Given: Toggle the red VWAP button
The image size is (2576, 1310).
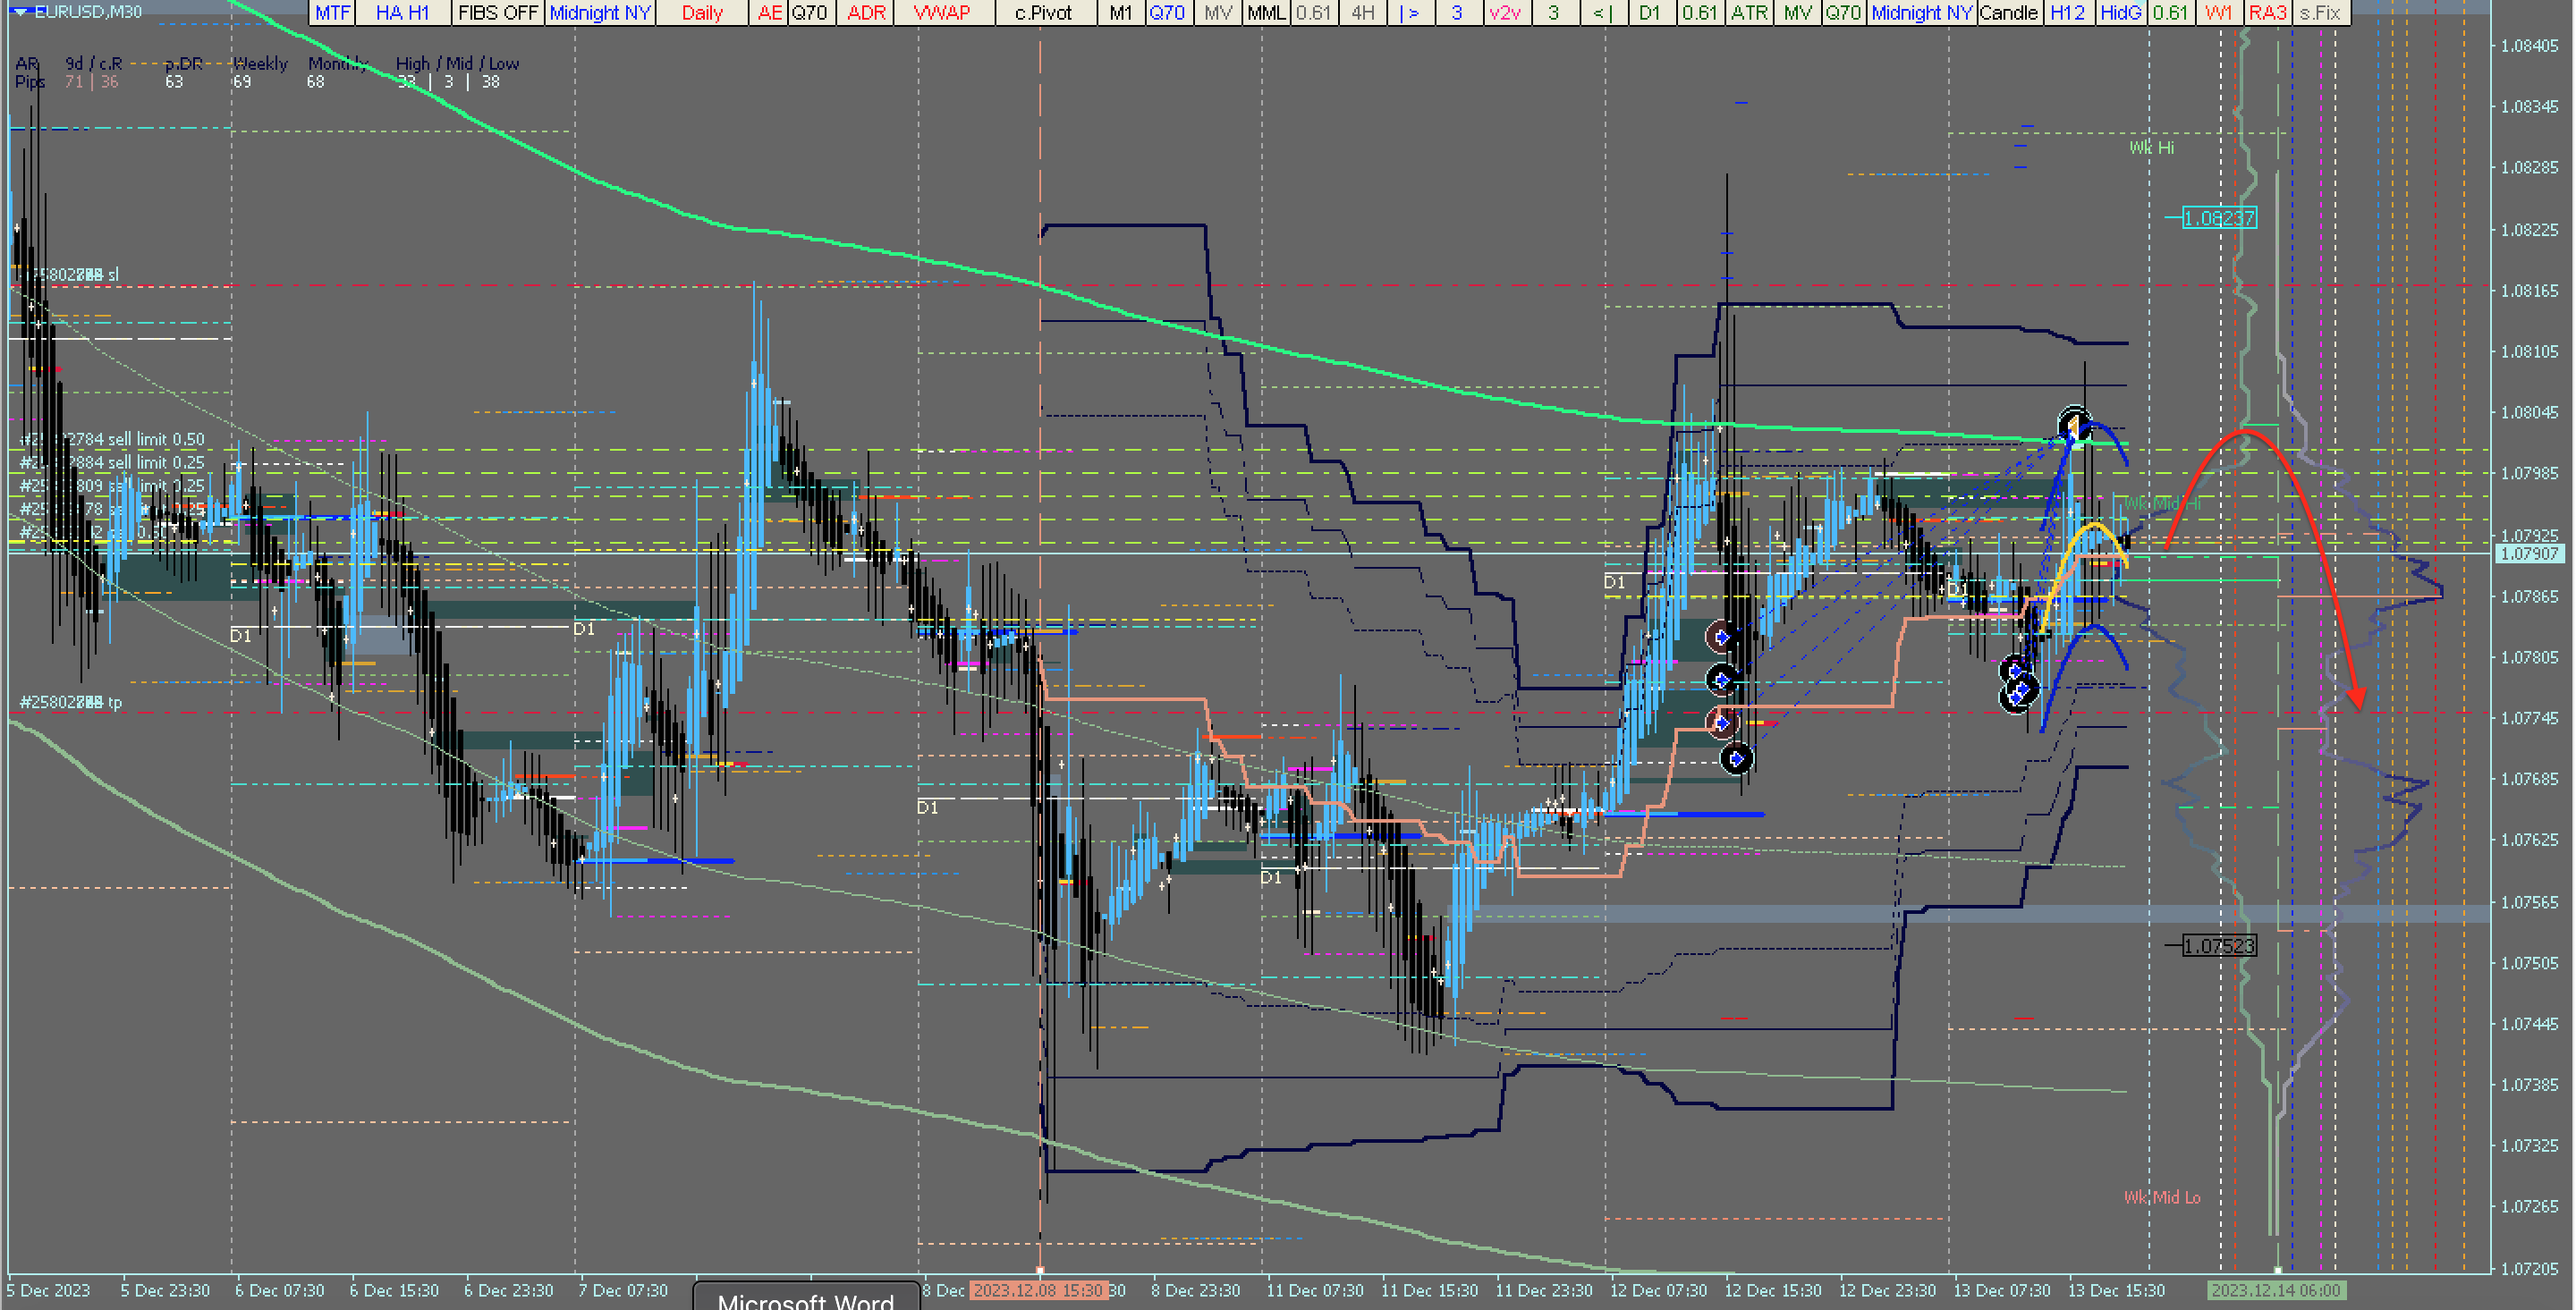Looking at the screenshot, I should click(x=941, y=13).
